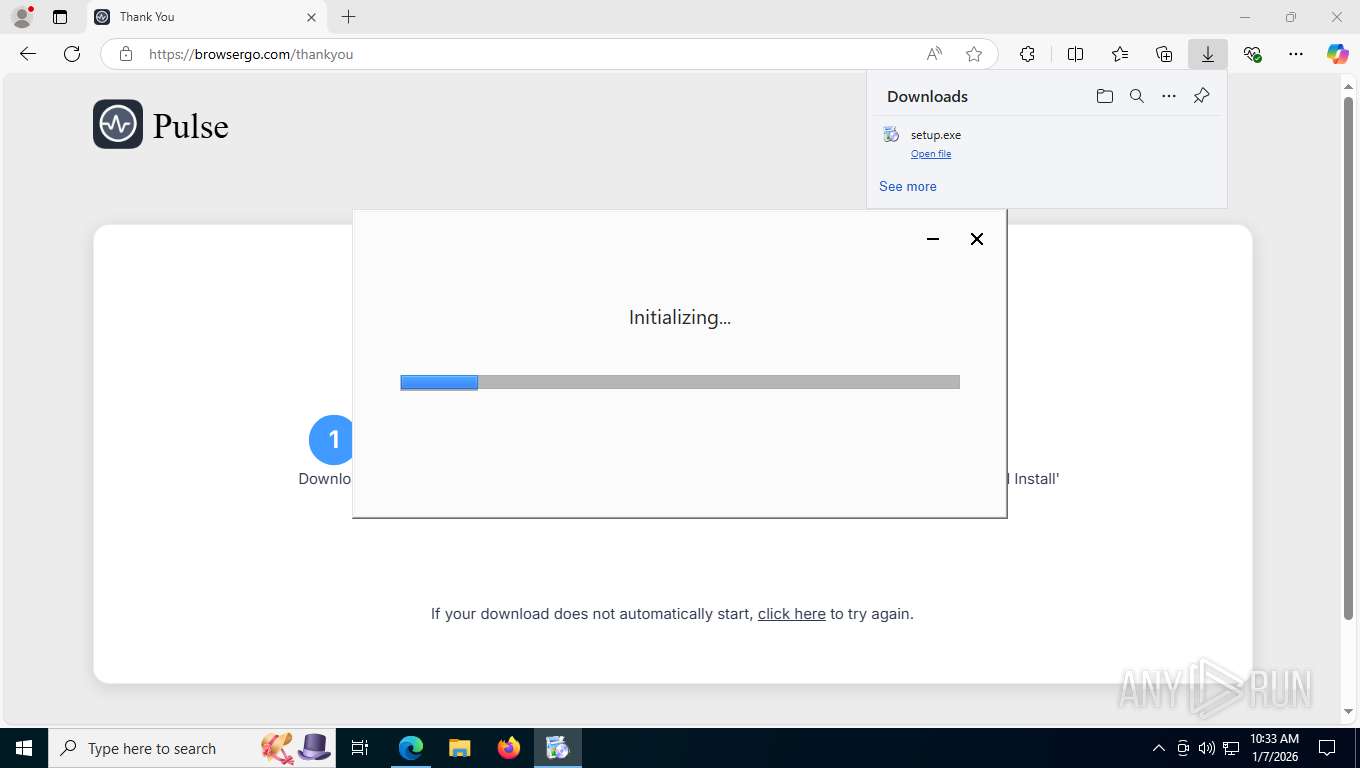Toggle the Downloads toolbar button
Screen dimensions: 1360x768
1208,54
